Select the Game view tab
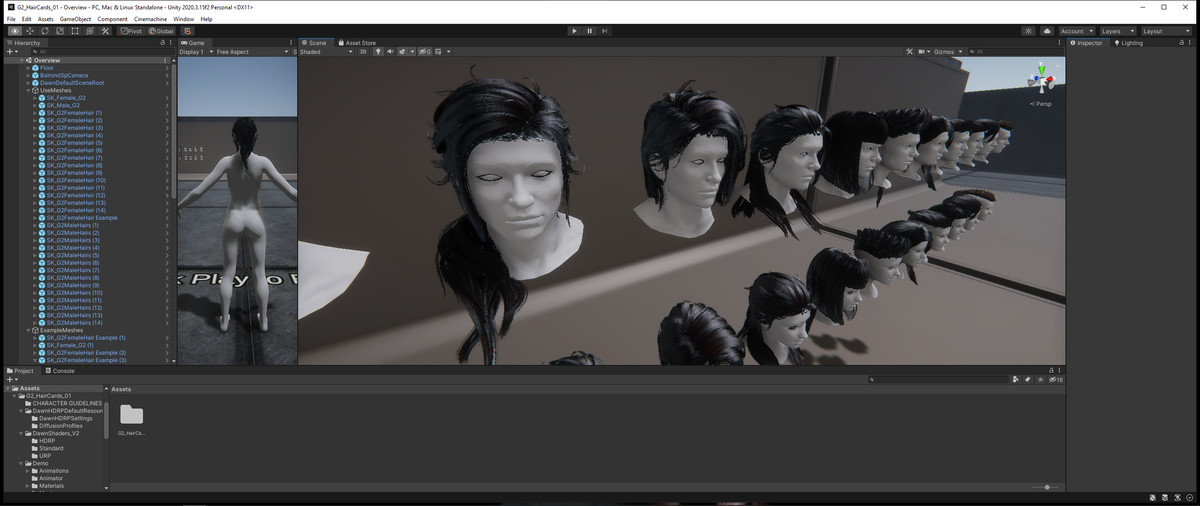Viewport: 1200px width, 506px height. [193, 43]
